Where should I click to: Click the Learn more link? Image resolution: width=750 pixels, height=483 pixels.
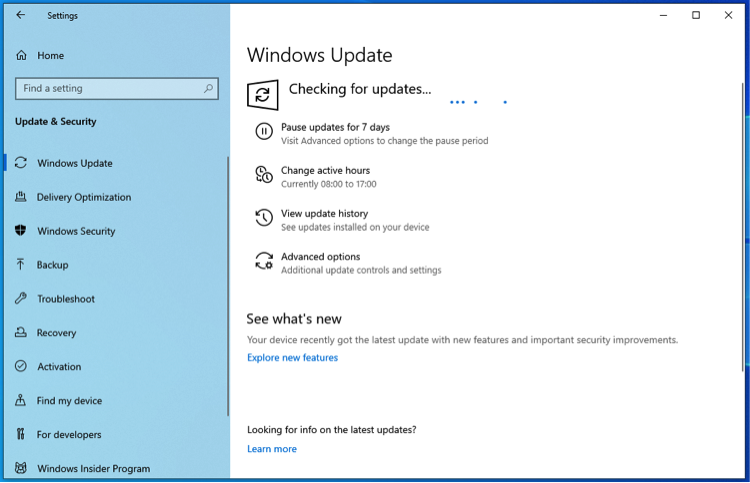(x=272, y=449)
